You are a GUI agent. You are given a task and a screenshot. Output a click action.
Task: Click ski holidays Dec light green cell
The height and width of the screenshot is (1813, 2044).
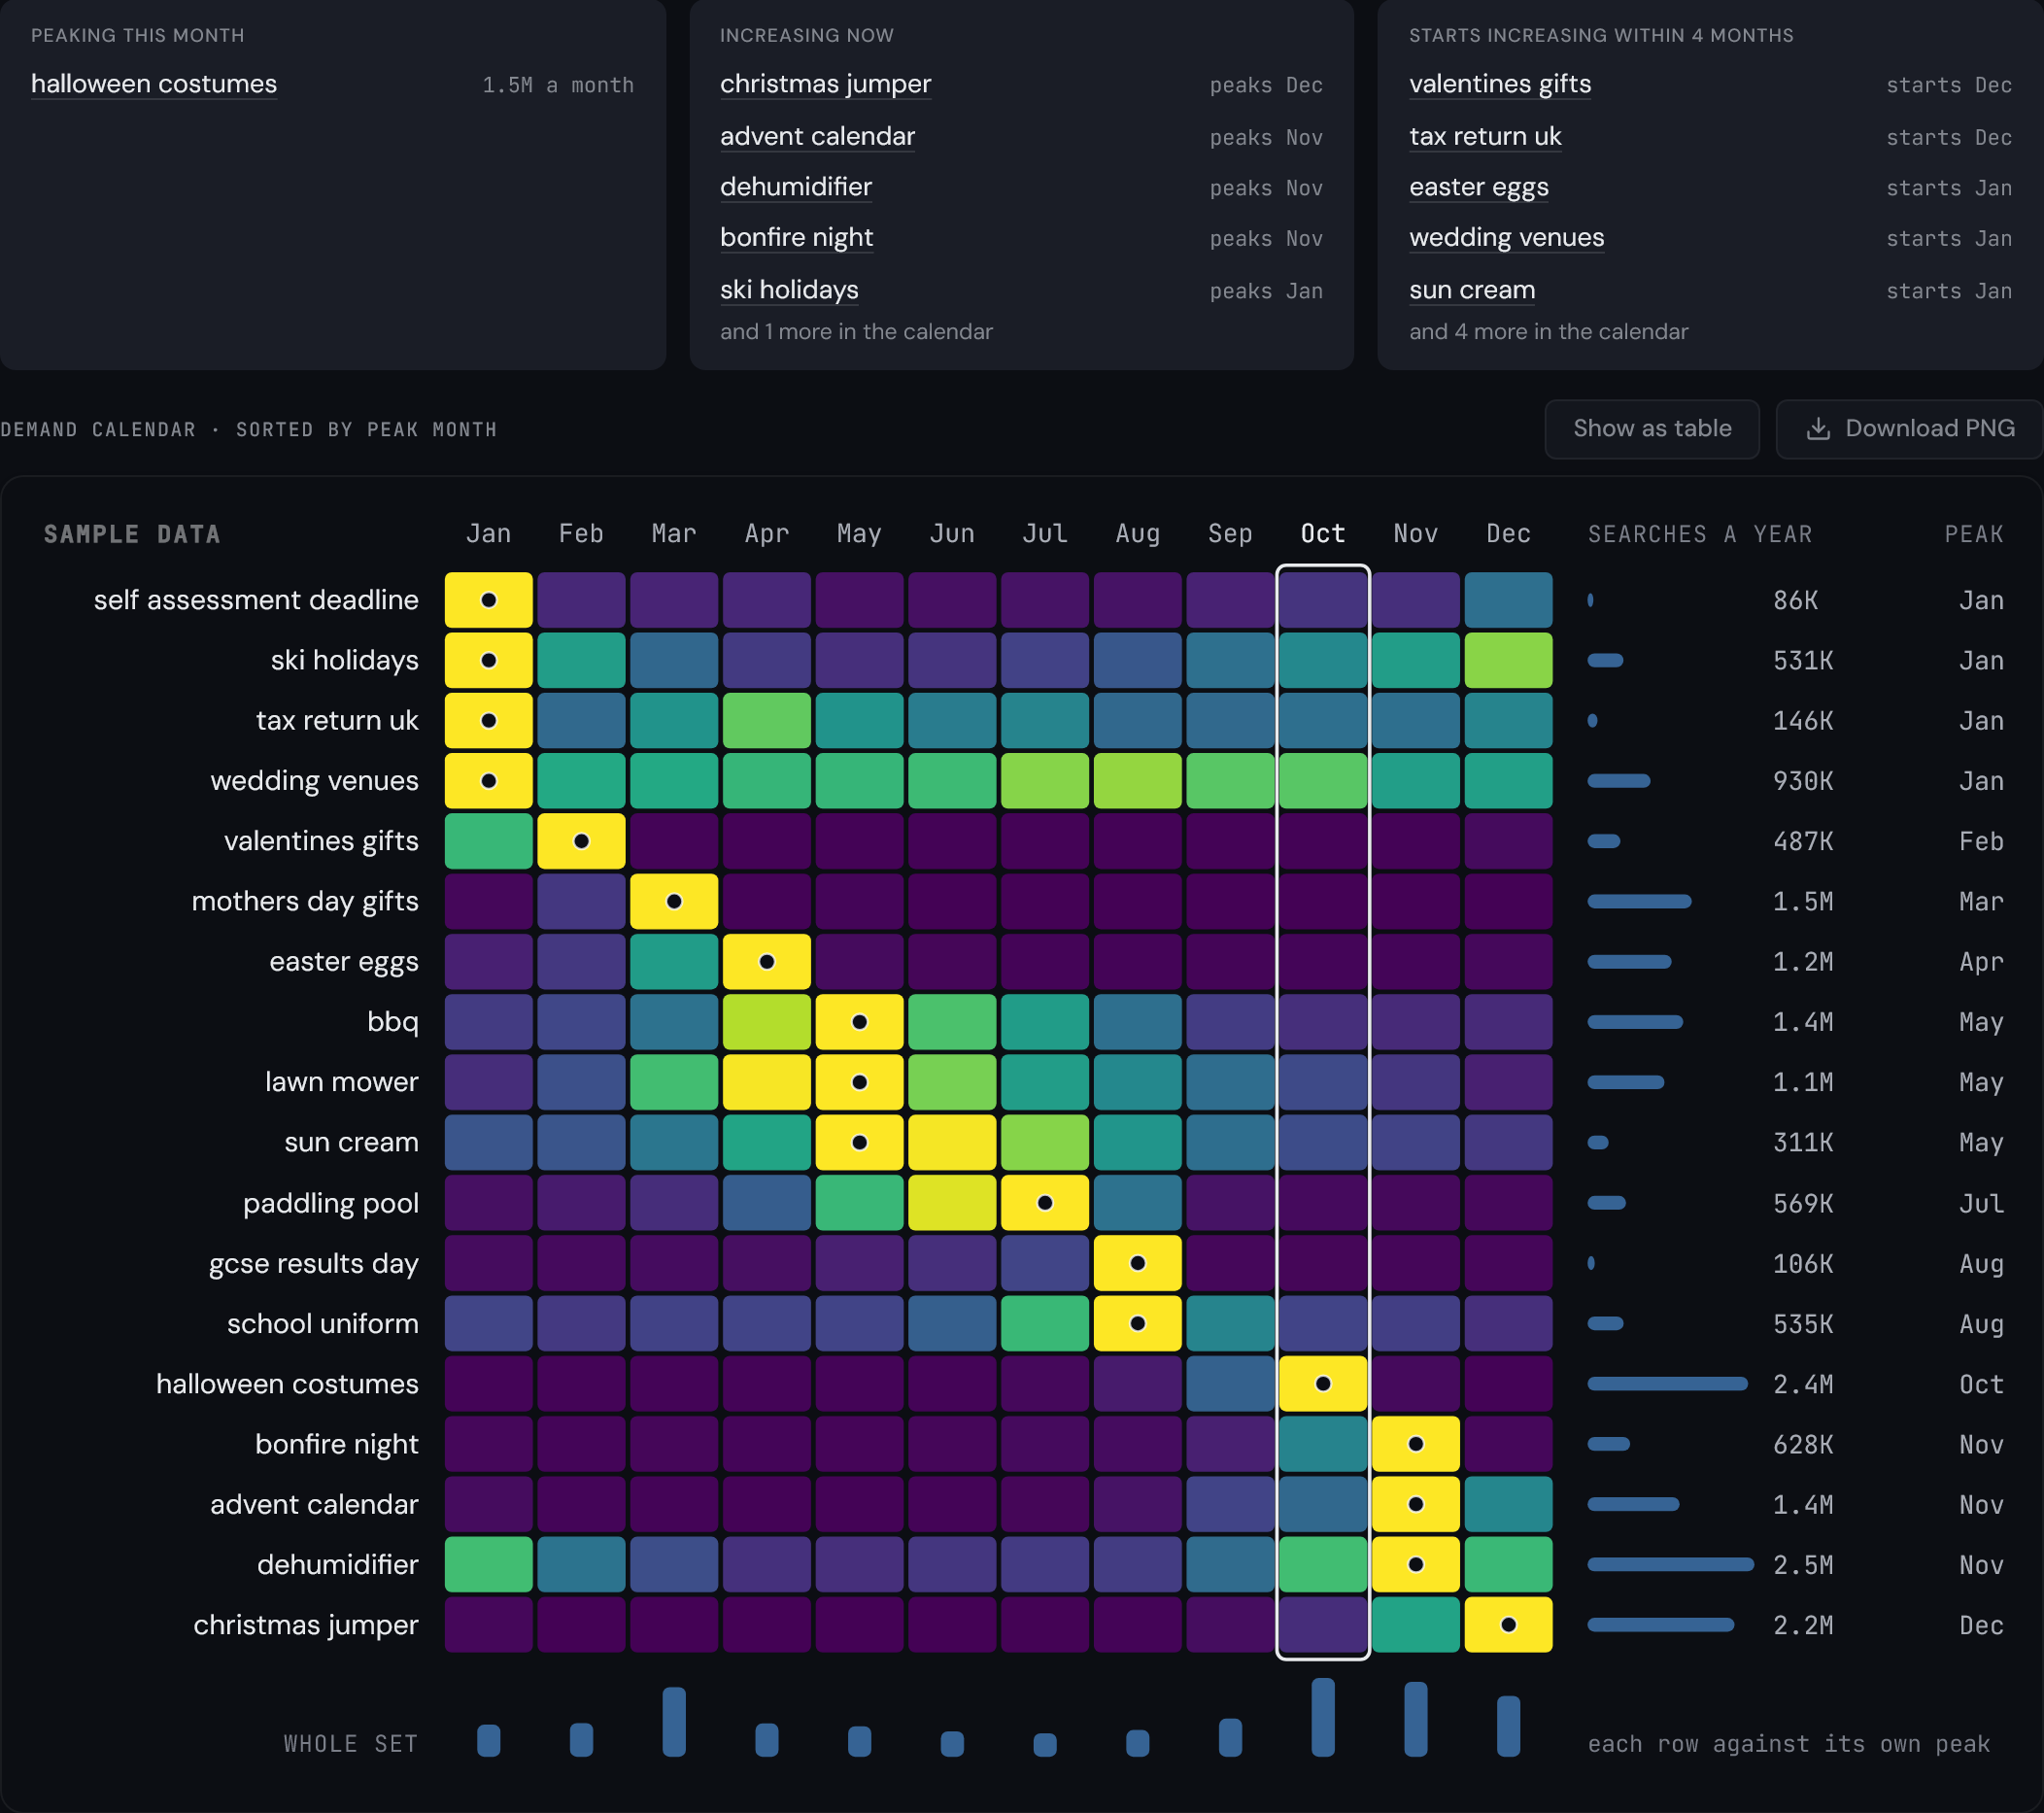click(1508, 660)
